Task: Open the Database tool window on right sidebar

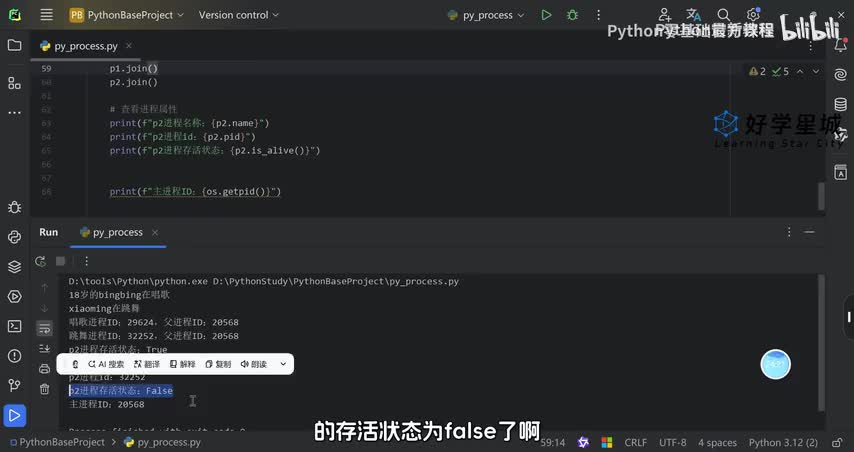Action: point(840,105)
